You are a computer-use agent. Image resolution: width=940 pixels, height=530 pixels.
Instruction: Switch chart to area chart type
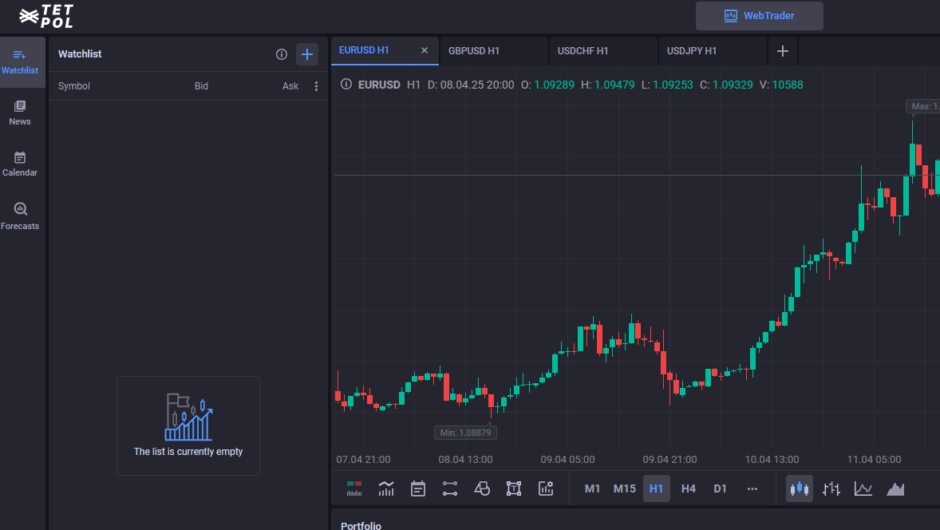pos(895,488)
